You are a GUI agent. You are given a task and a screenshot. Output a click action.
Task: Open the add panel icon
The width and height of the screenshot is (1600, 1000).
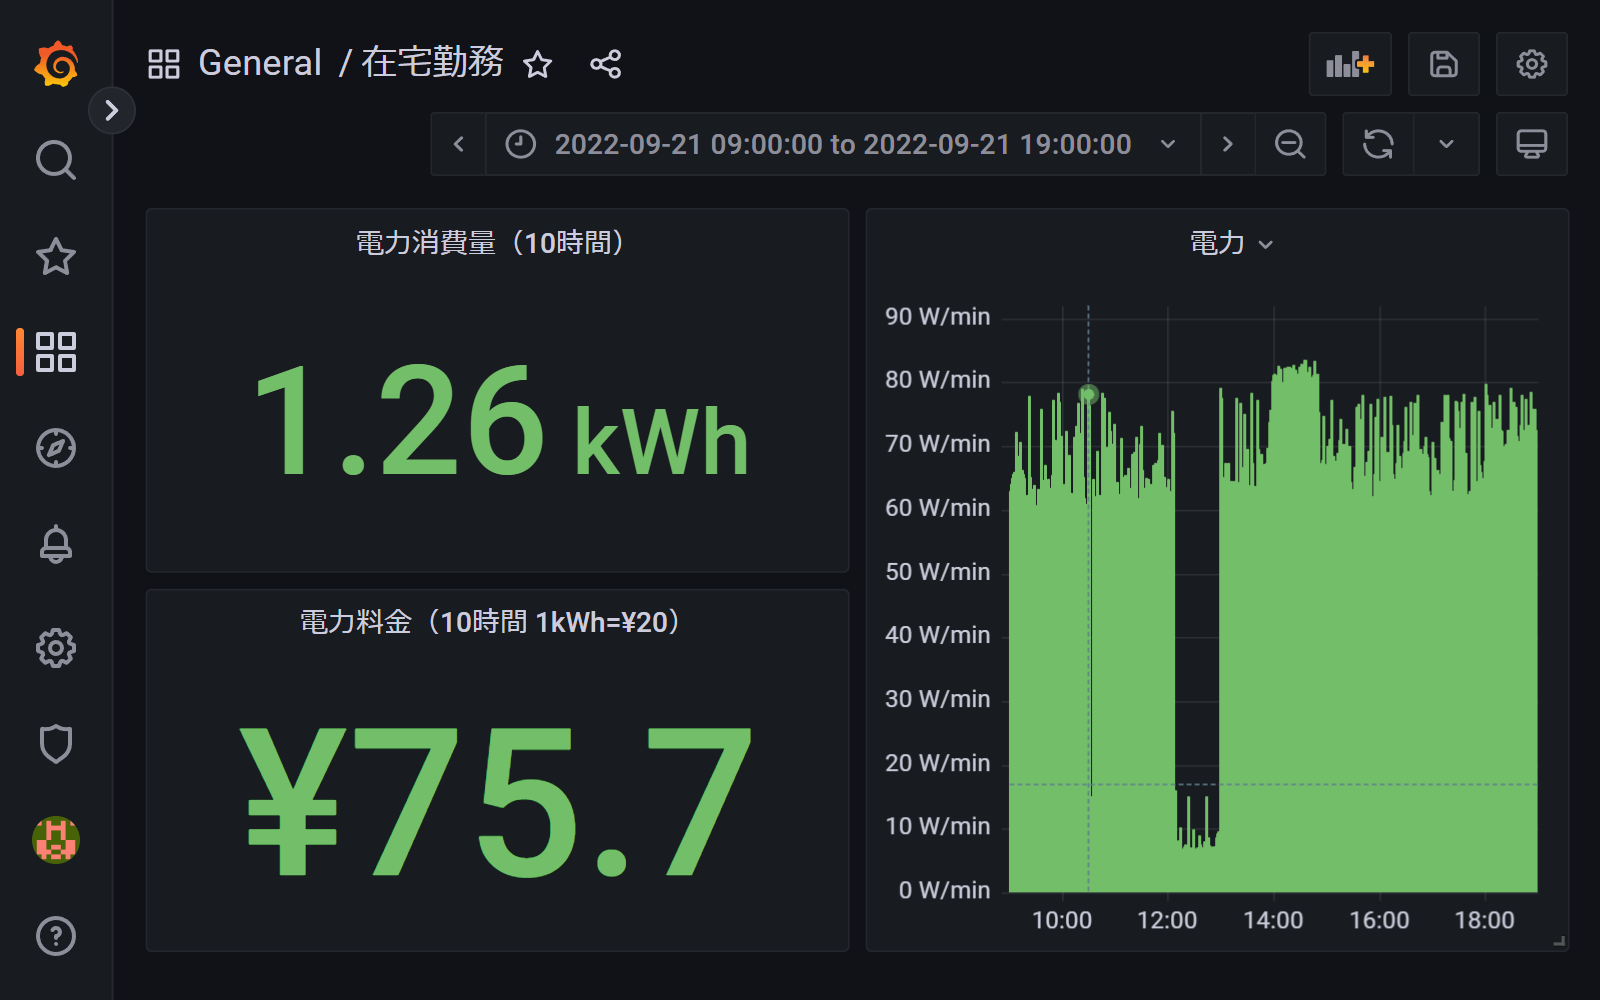click(x=1350, y=63)
